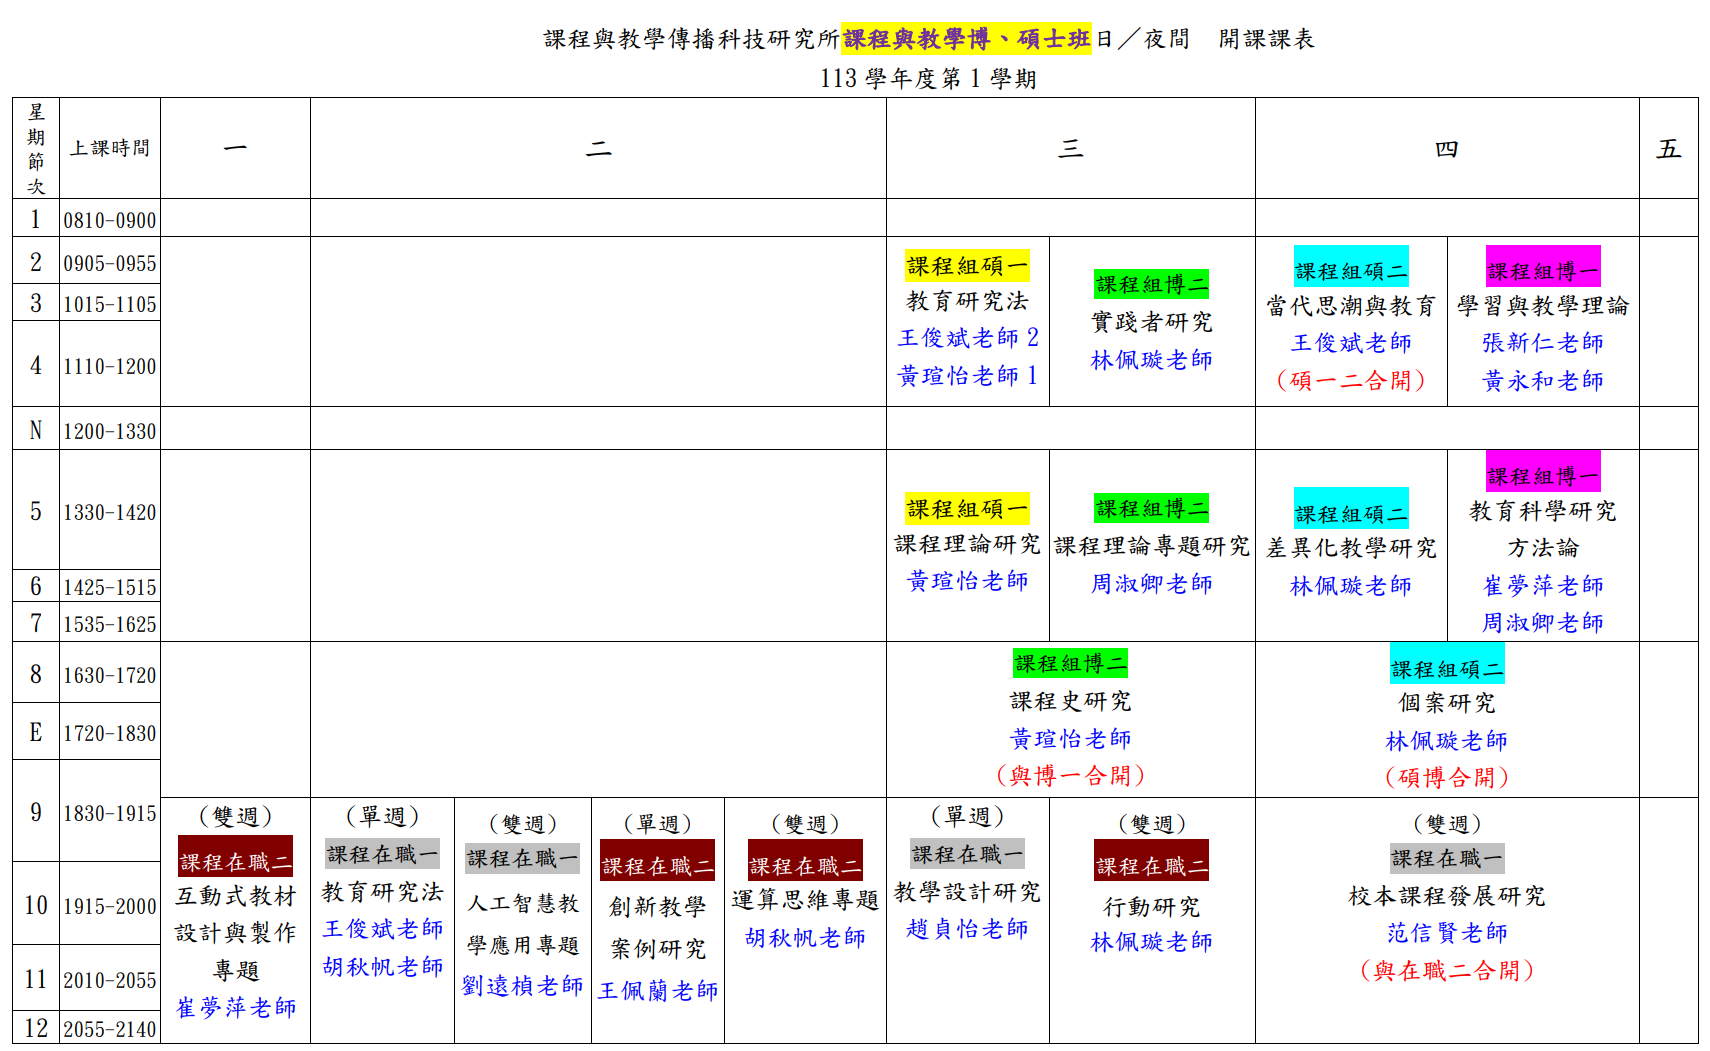Click the course name '差異化教學研究'

pyautogui.click(x=1351, y=548)
